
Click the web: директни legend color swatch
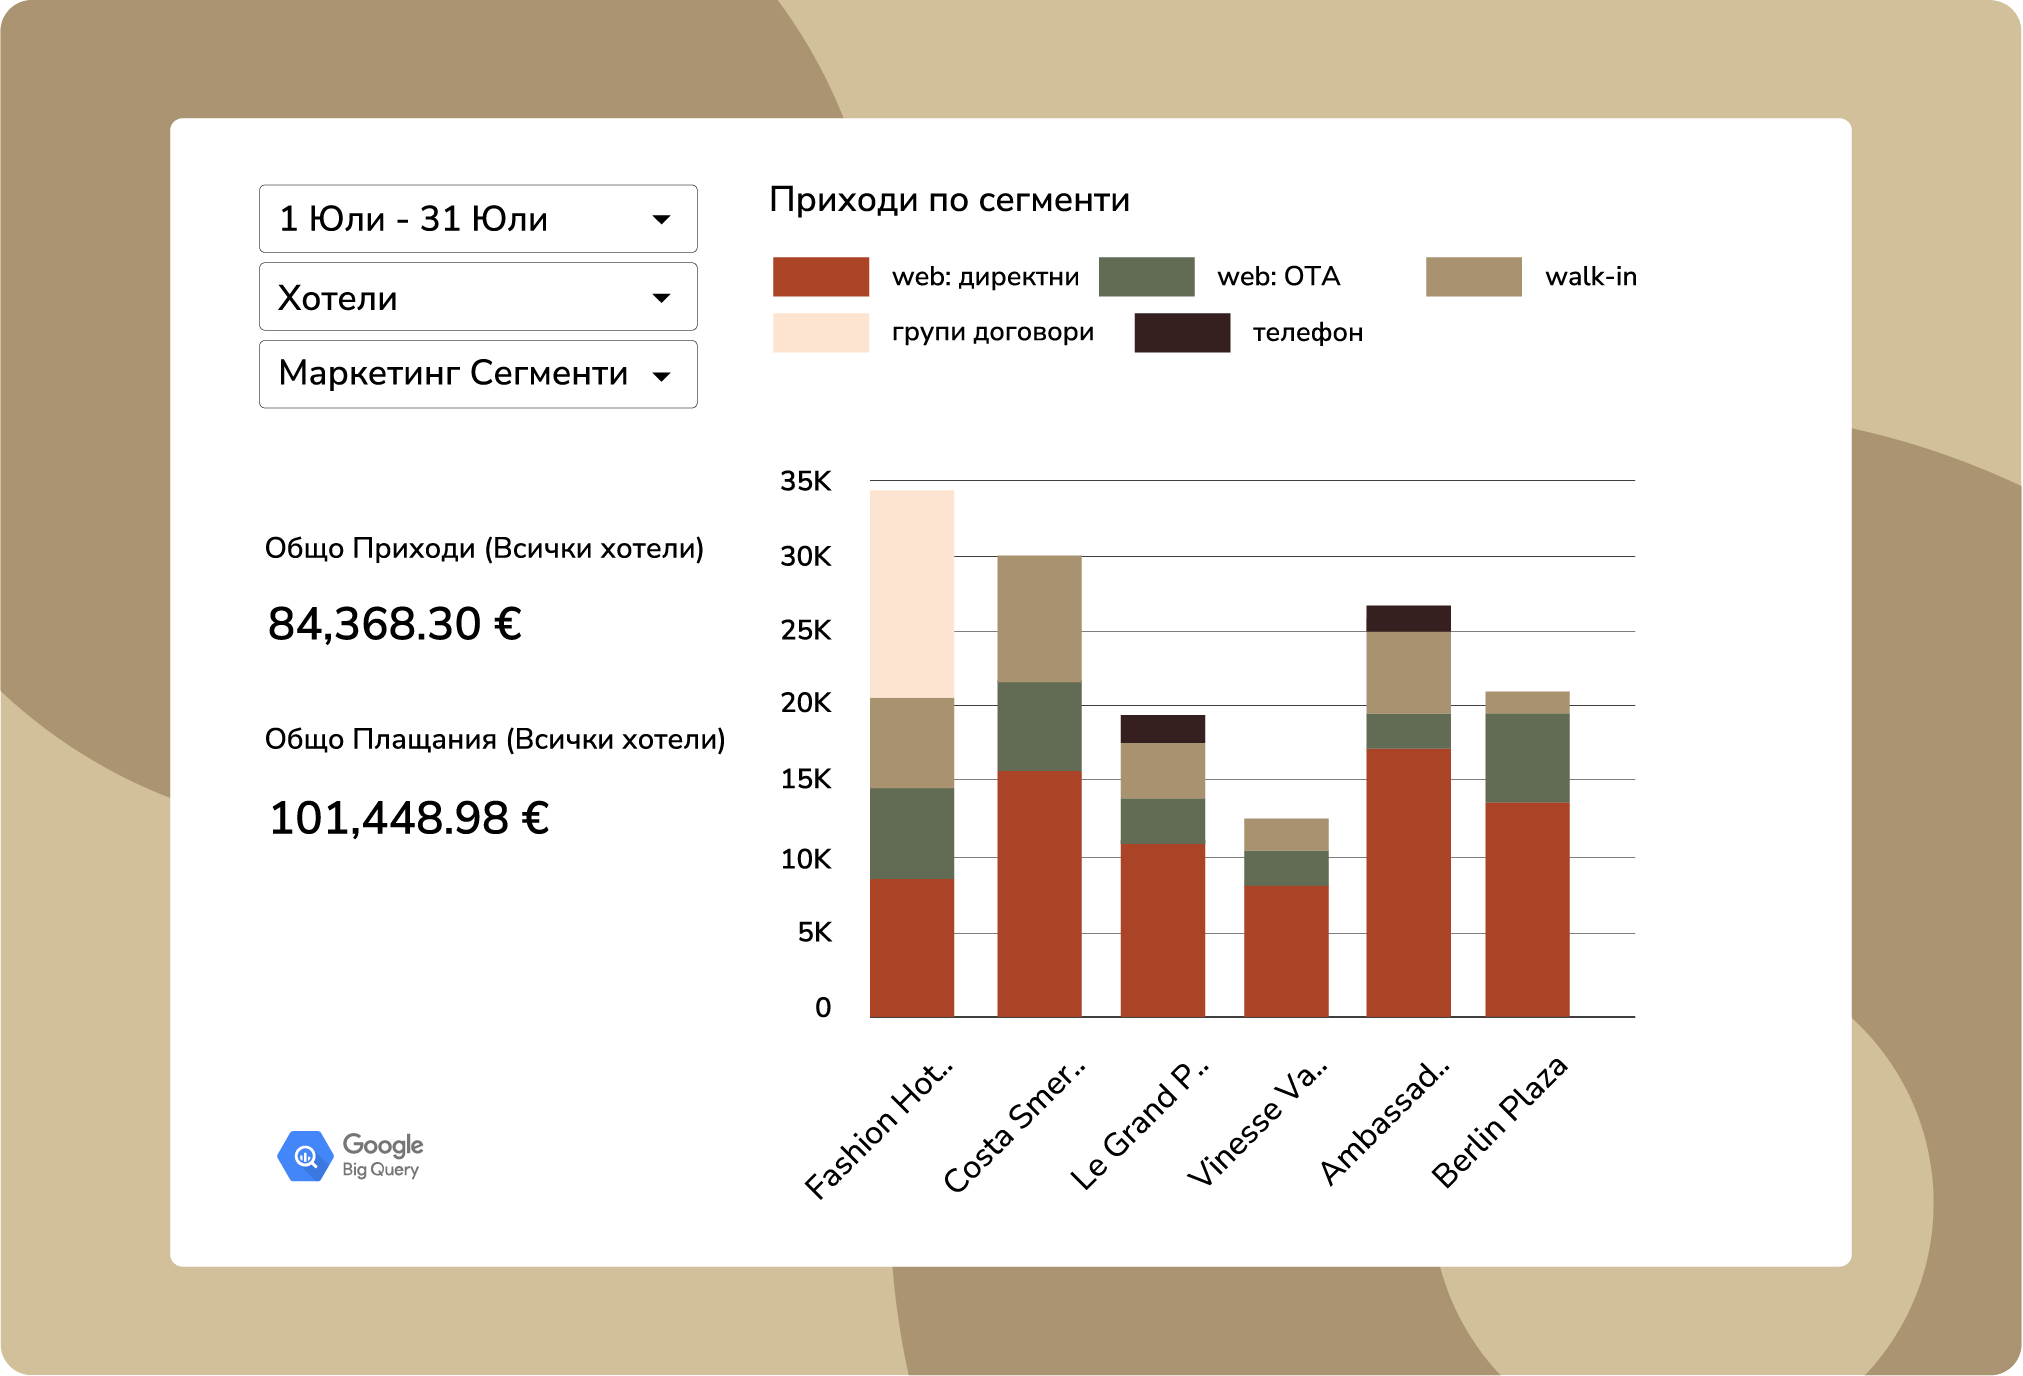point(820,277)
